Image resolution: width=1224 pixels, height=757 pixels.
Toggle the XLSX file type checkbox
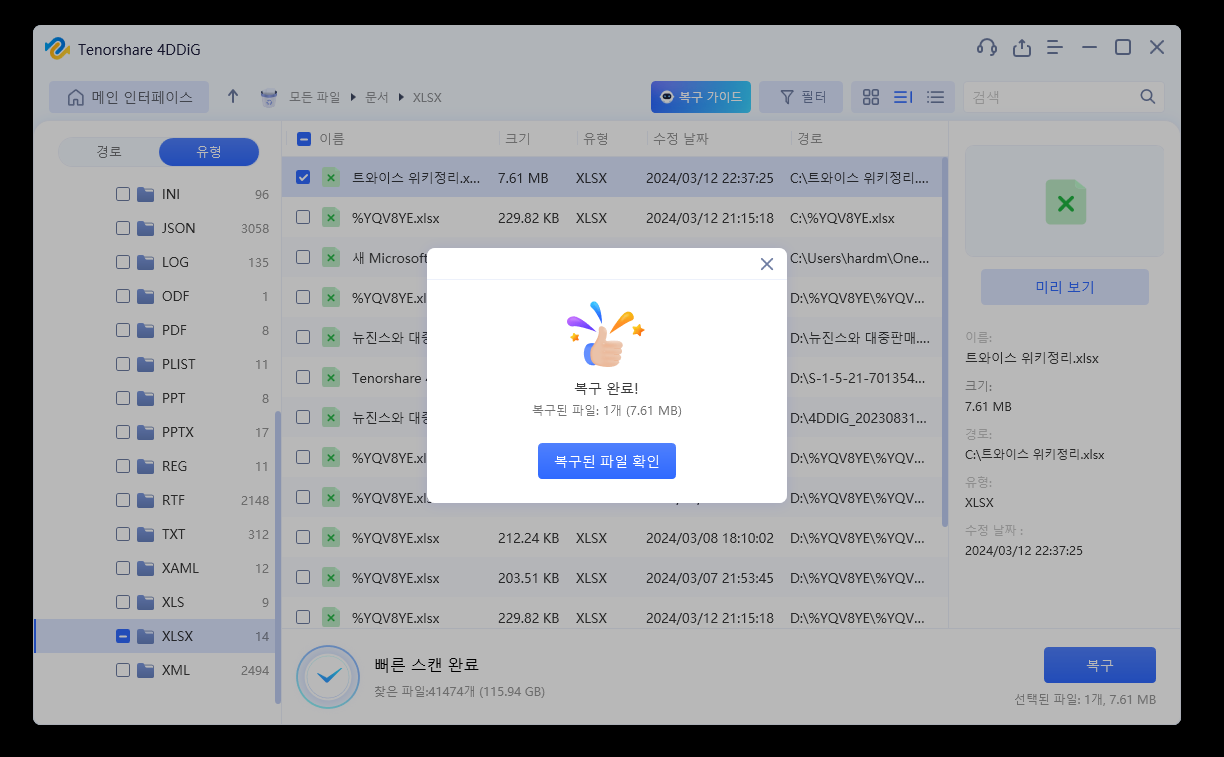[x=123, y=636]
